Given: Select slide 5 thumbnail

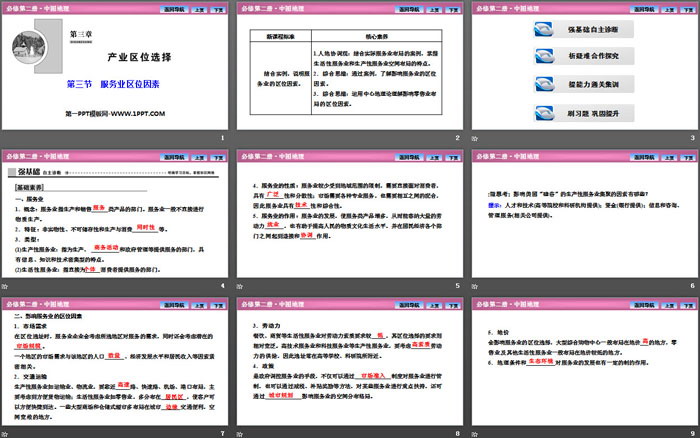Looking at the screenshot, I should pyautogui.click(x=350, y=214).
